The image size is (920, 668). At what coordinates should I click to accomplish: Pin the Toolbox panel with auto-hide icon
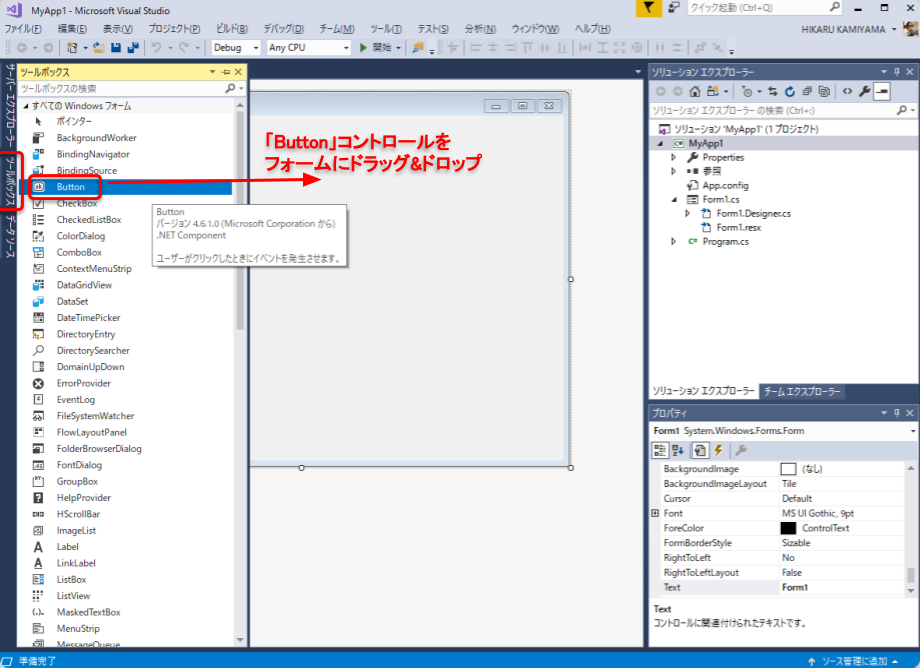(226, 72)
